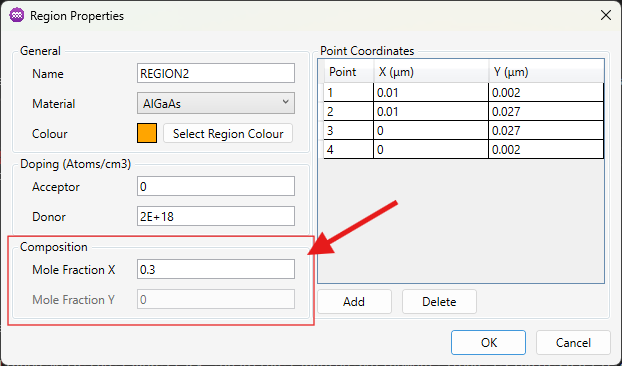Click the Y value 0.027 in row 3

(x=546, y=130)
